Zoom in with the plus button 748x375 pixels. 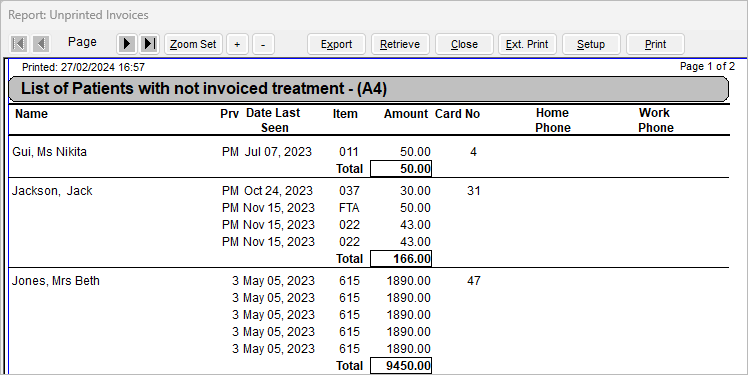237,44
